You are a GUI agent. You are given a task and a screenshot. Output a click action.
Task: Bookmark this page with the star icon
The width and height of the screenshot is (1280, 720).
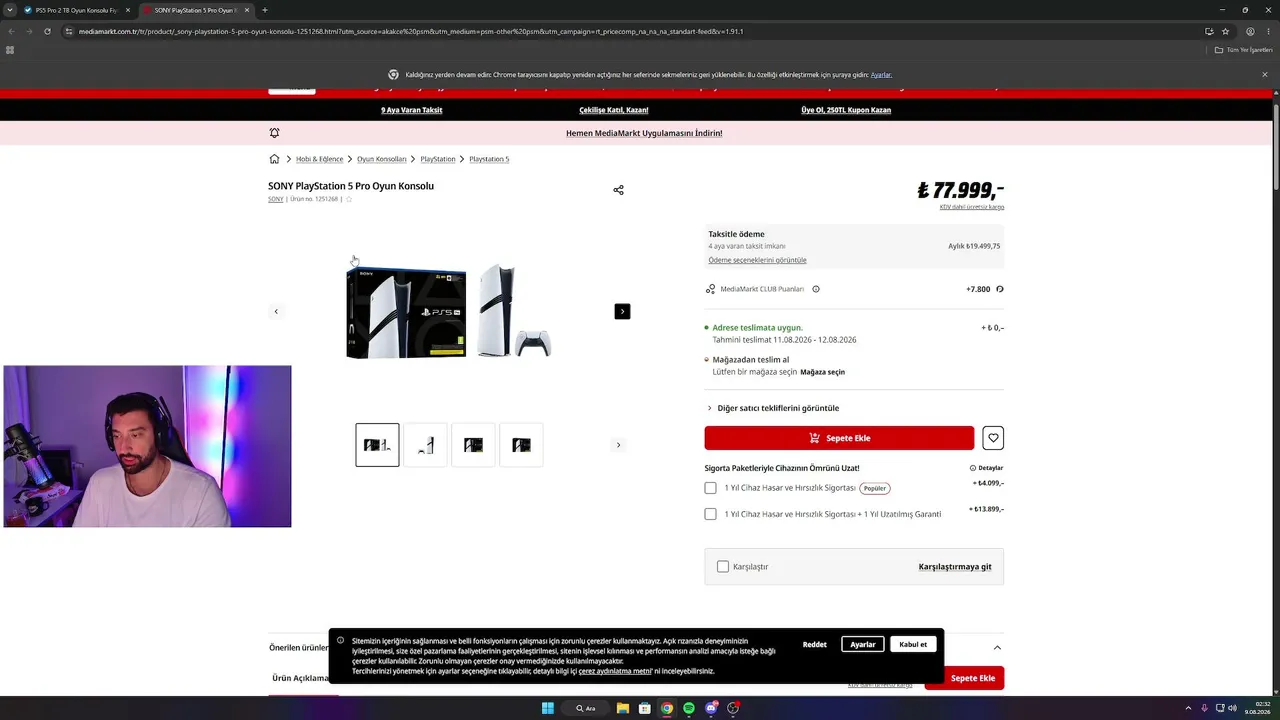1225,31
